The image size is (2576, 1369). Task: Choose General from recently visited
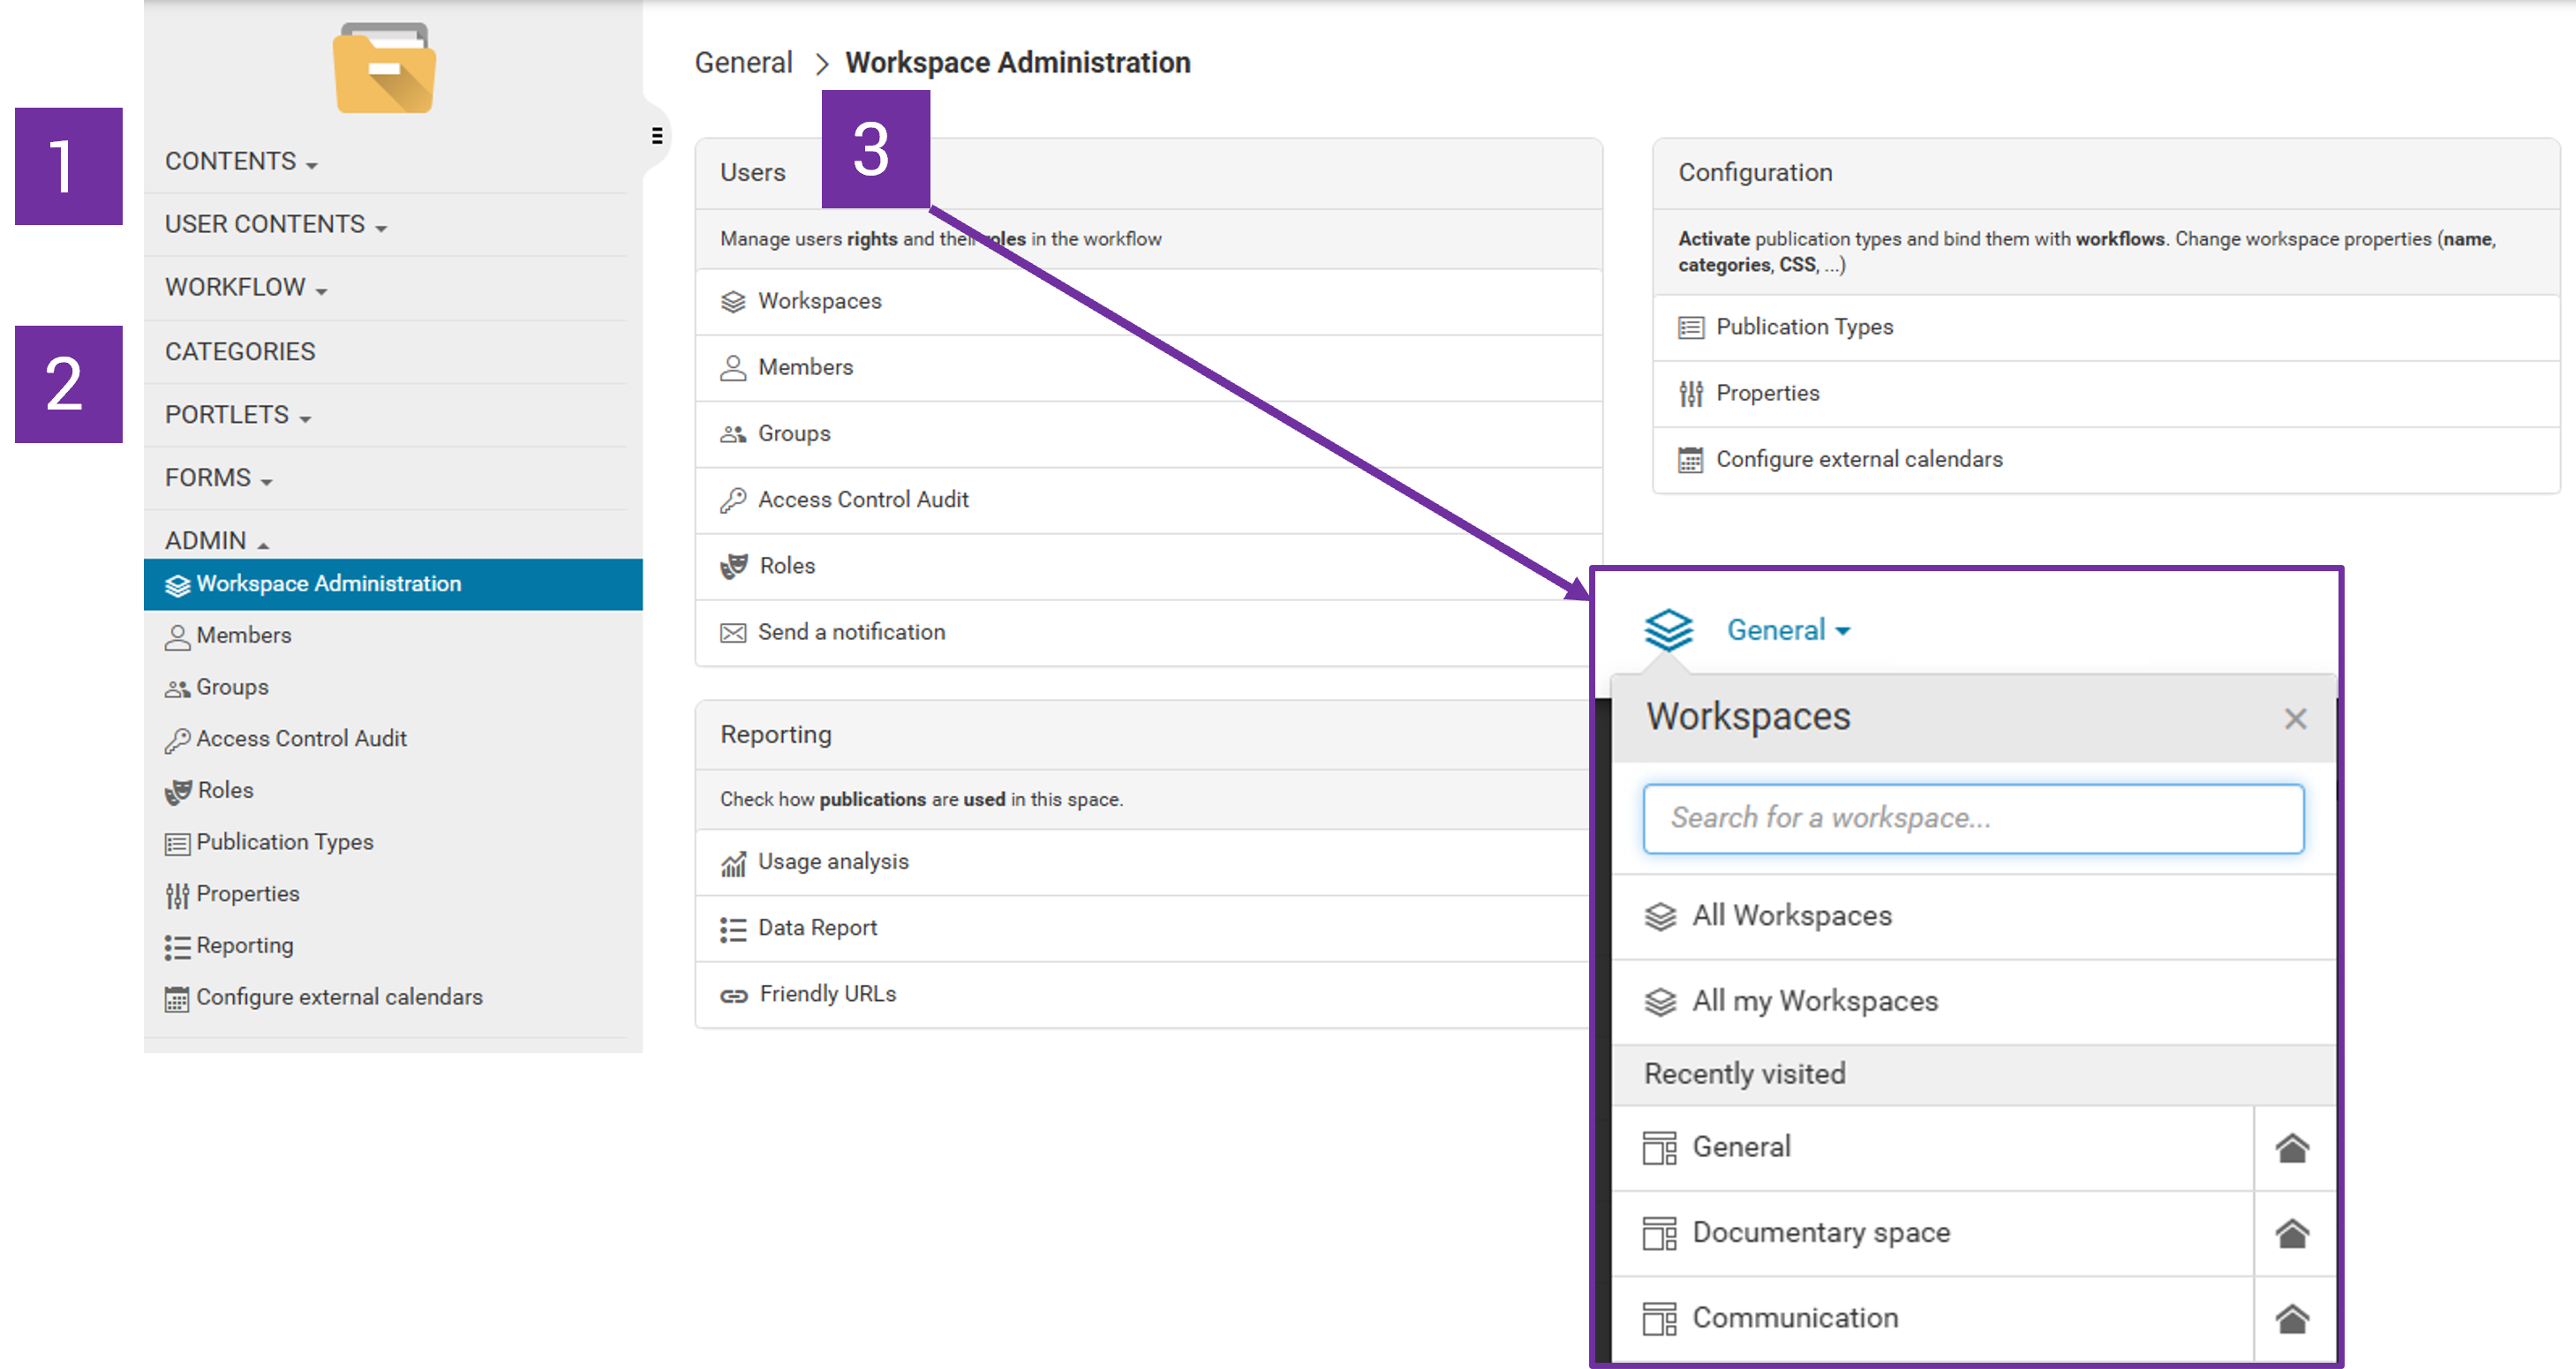(1932, 1148)
